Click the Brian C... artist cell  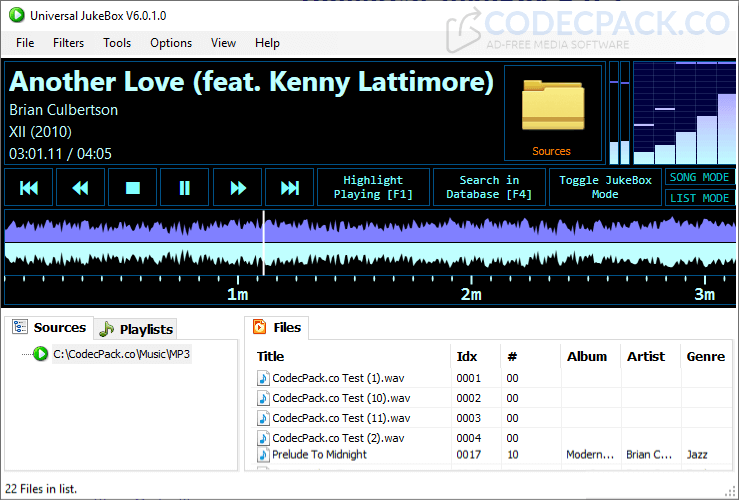click(x=649, y=454)
